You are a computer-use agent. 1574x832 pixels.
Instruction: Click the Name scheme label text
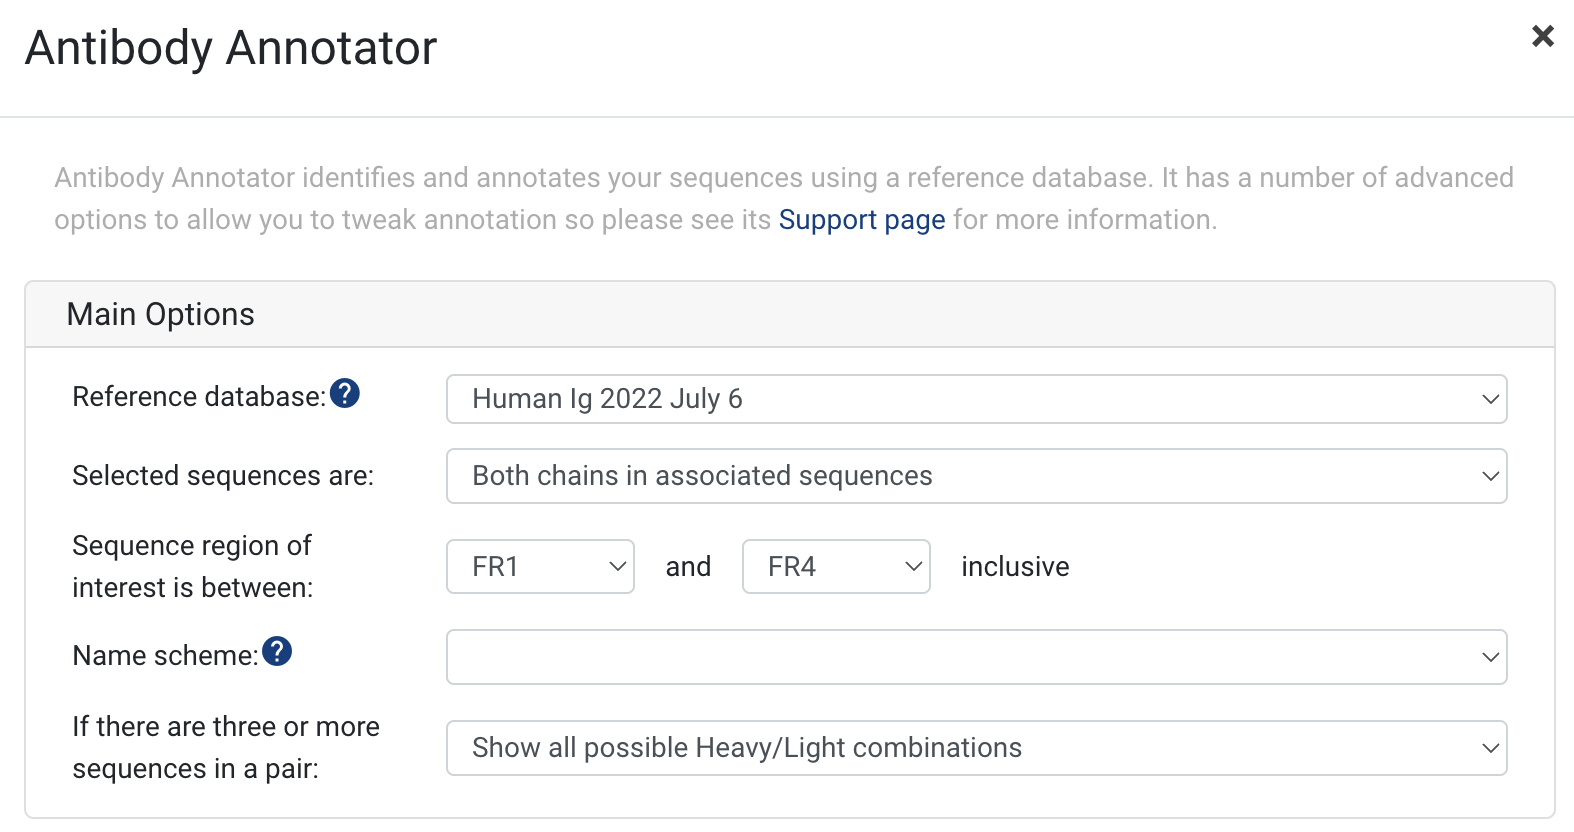(x=165, y=656)
